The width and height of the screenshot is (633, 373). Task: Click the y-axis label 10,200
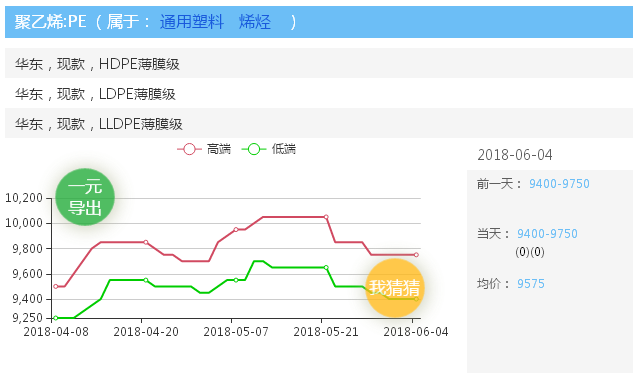click(x=24, y=198)
